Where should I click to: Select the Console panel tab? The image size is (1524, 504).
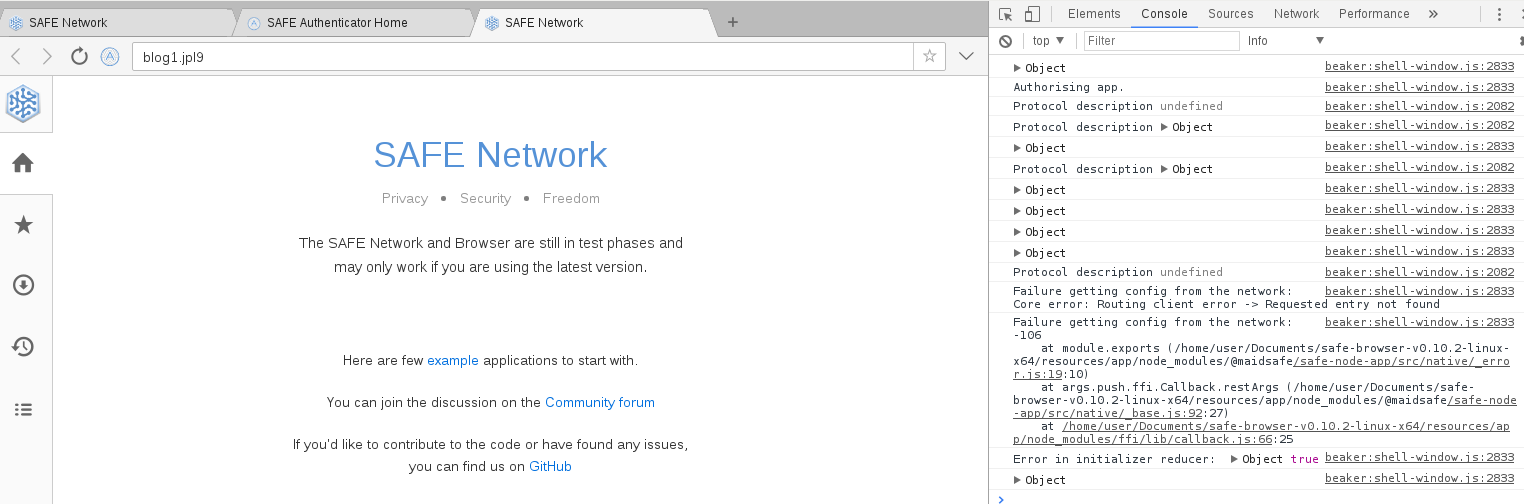[1164, 14]
